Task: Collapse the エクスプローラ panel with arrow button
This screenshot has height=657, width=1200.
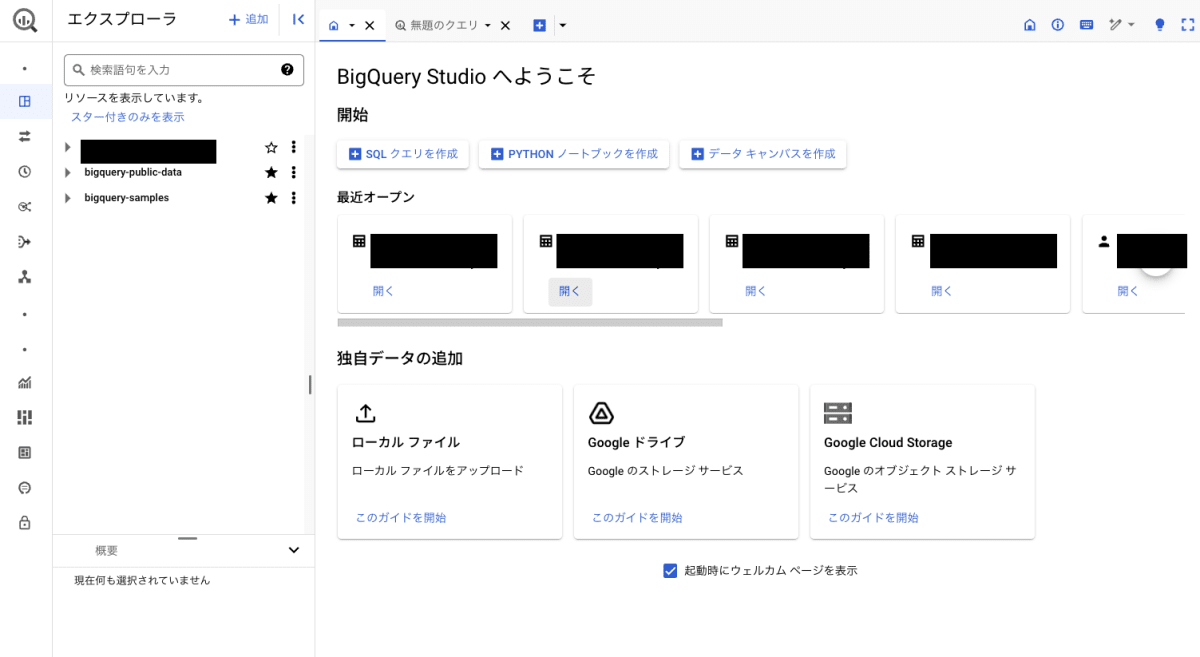Action: (x=298, y=19)
